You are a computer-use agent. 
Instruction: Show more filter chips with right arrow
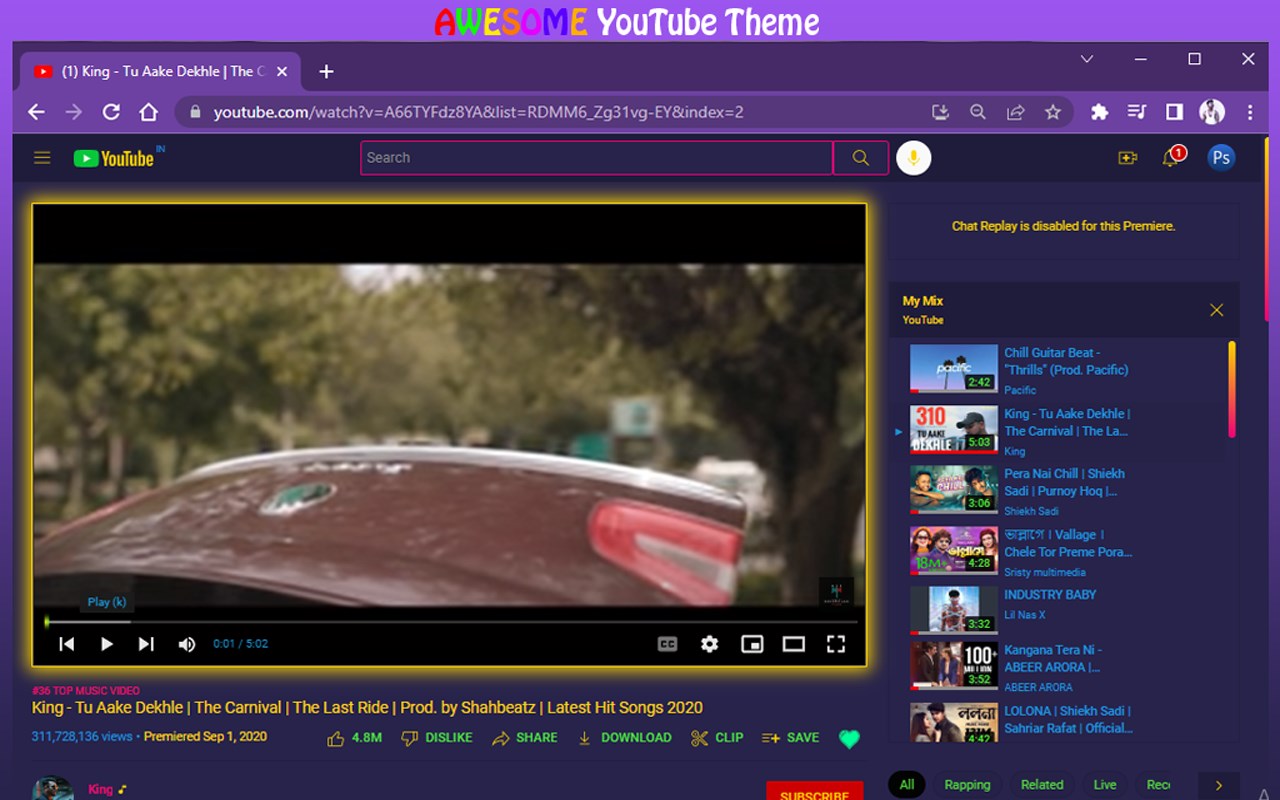pos(1218,785)
